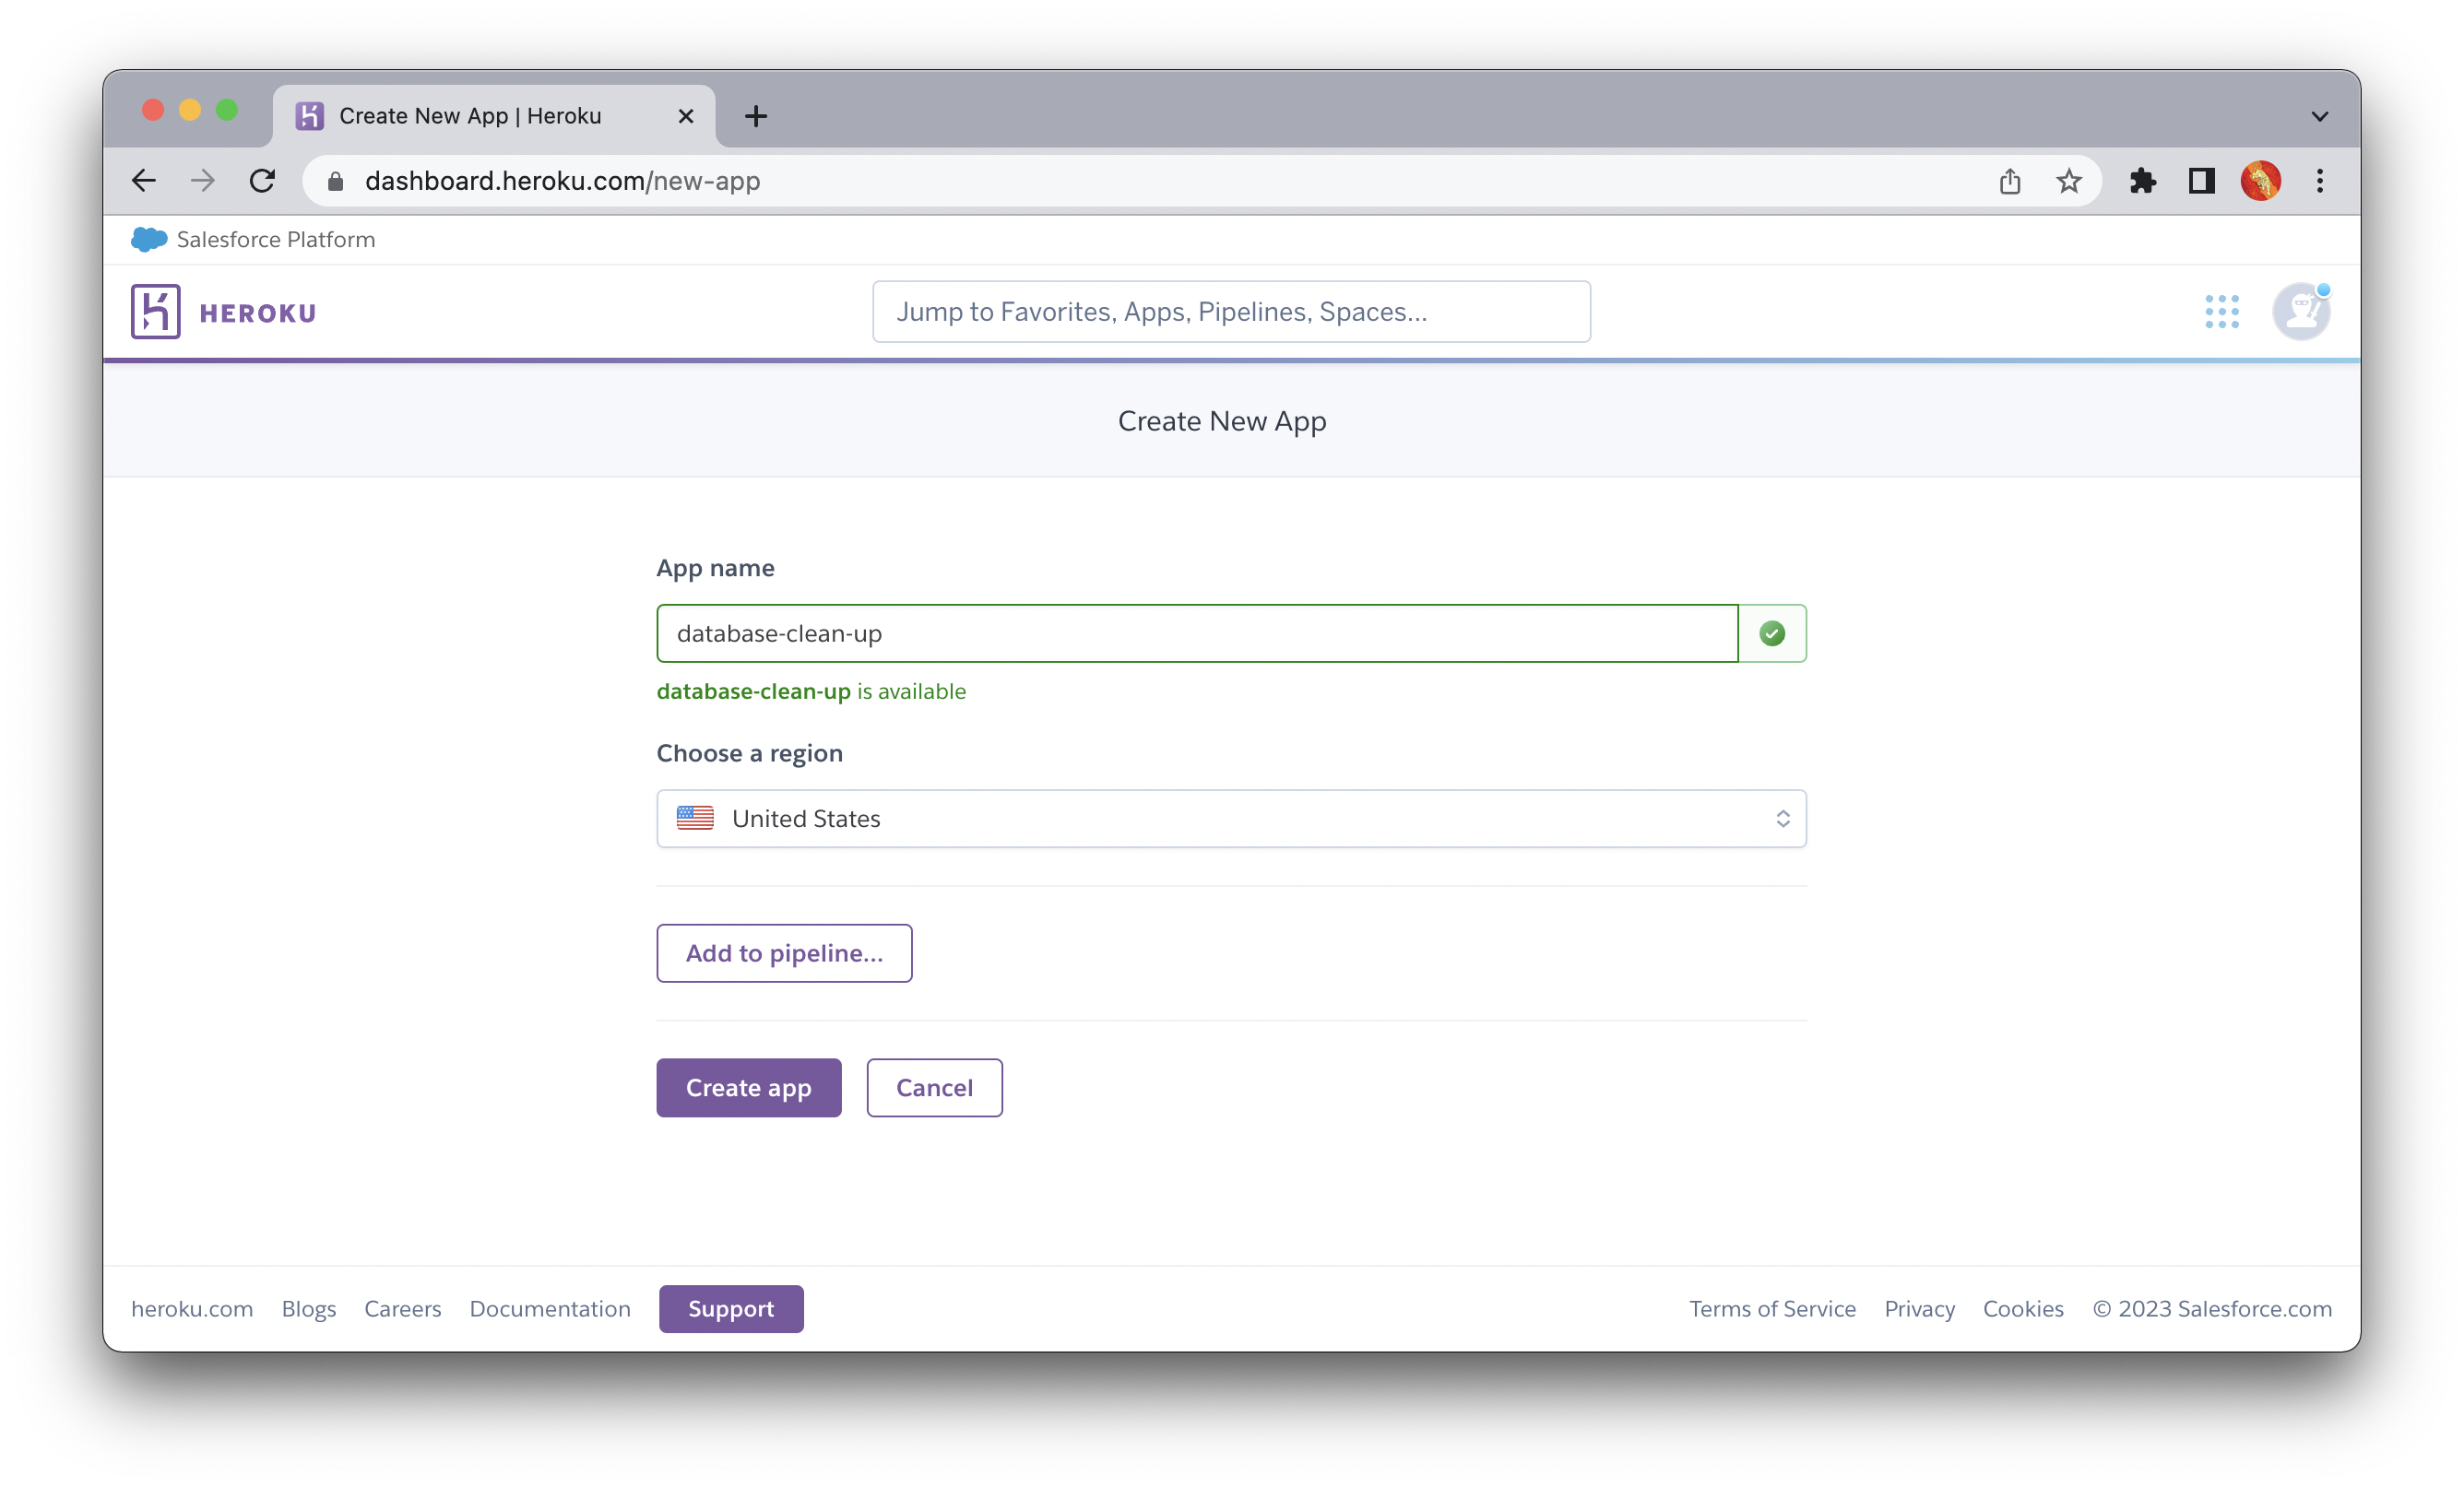
Task: Open Chrome's three-dot menu
Action: (x=2320, y=181)
